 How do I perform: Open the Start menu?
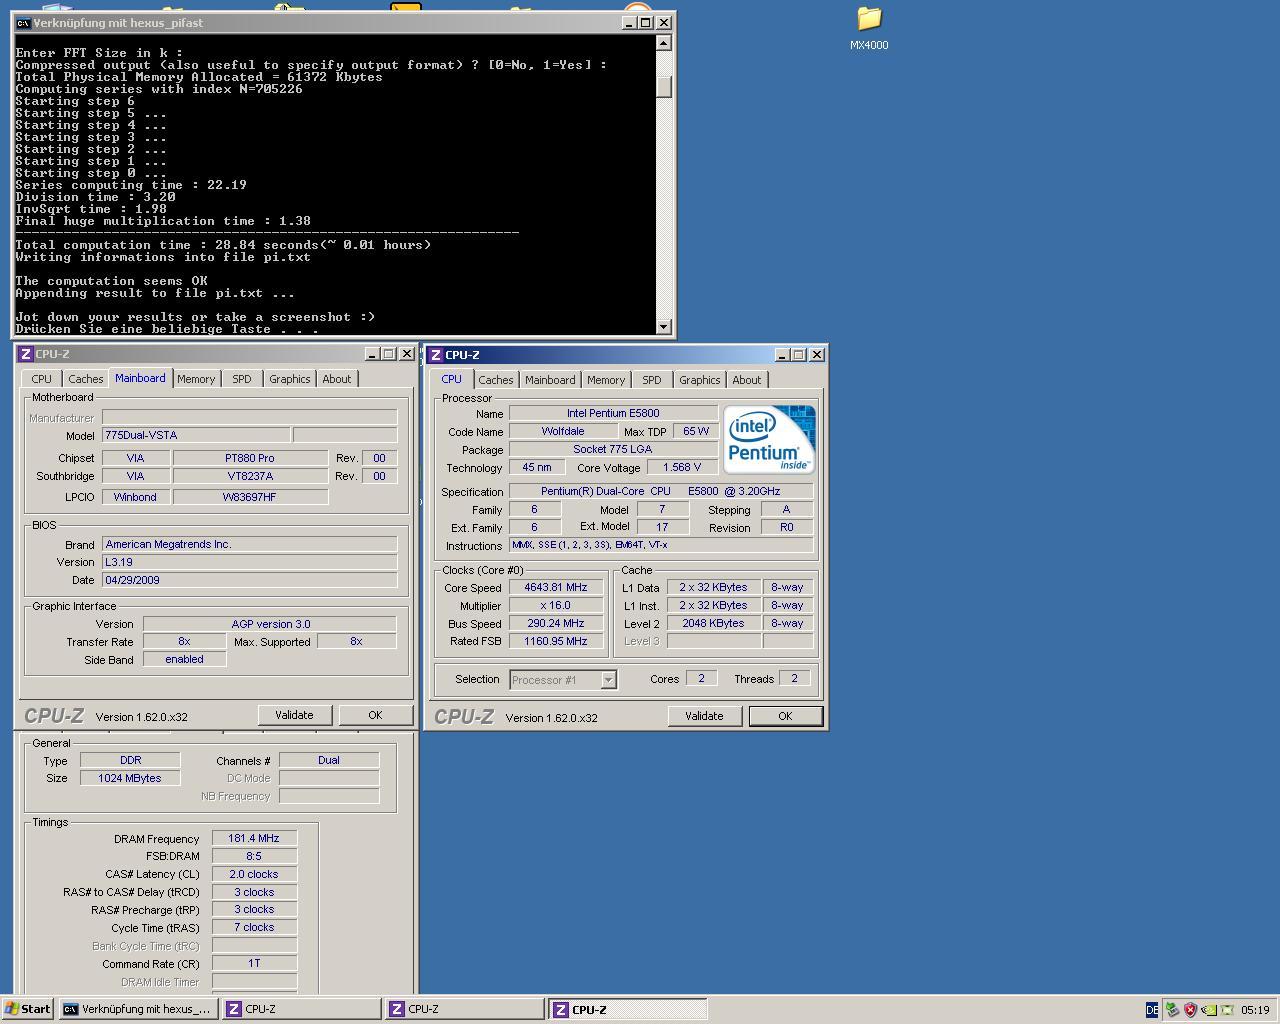28,1009
